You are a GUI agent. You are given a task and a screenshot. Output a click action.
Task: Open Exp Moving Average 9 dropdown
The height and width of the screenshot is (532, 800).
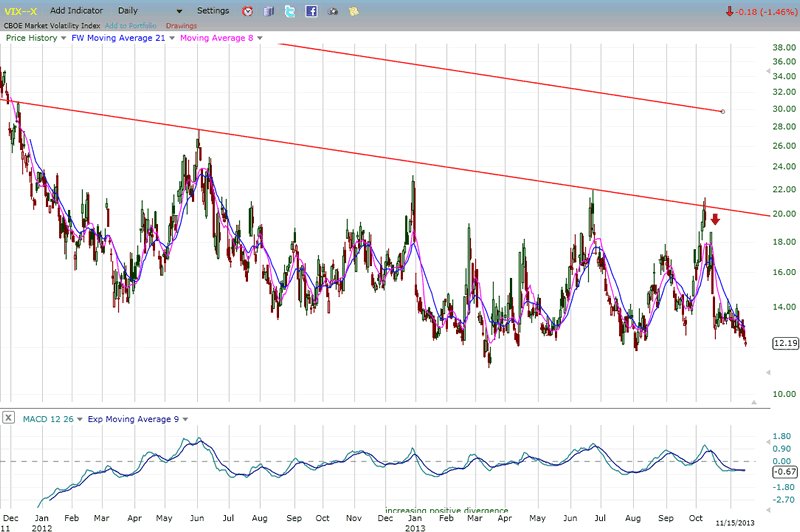click(186, 418)
